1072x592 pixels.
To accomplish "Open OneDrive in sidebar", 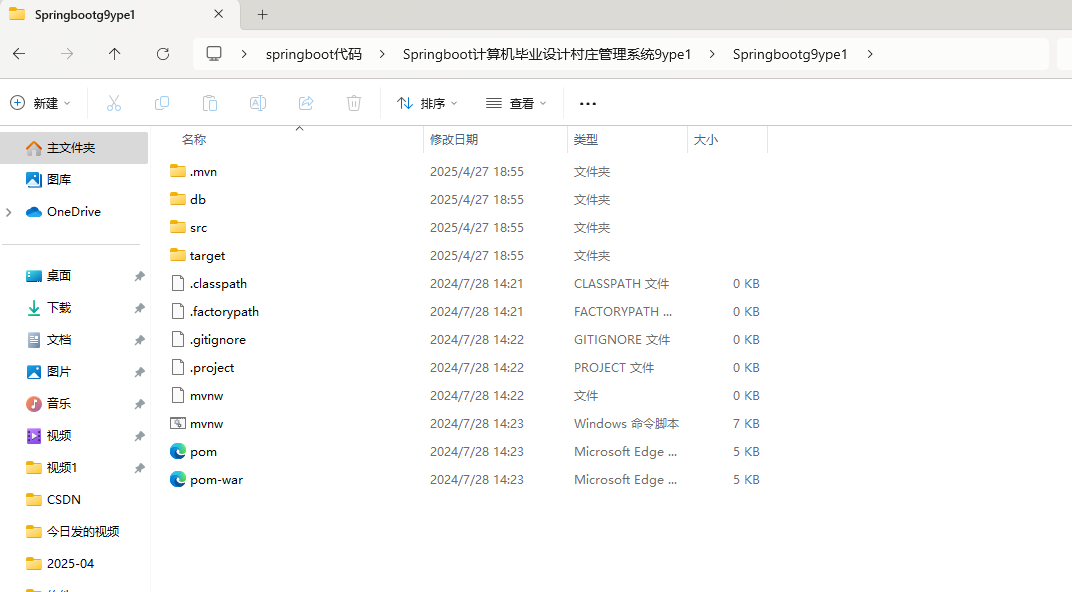I will (x=73, y=212).
